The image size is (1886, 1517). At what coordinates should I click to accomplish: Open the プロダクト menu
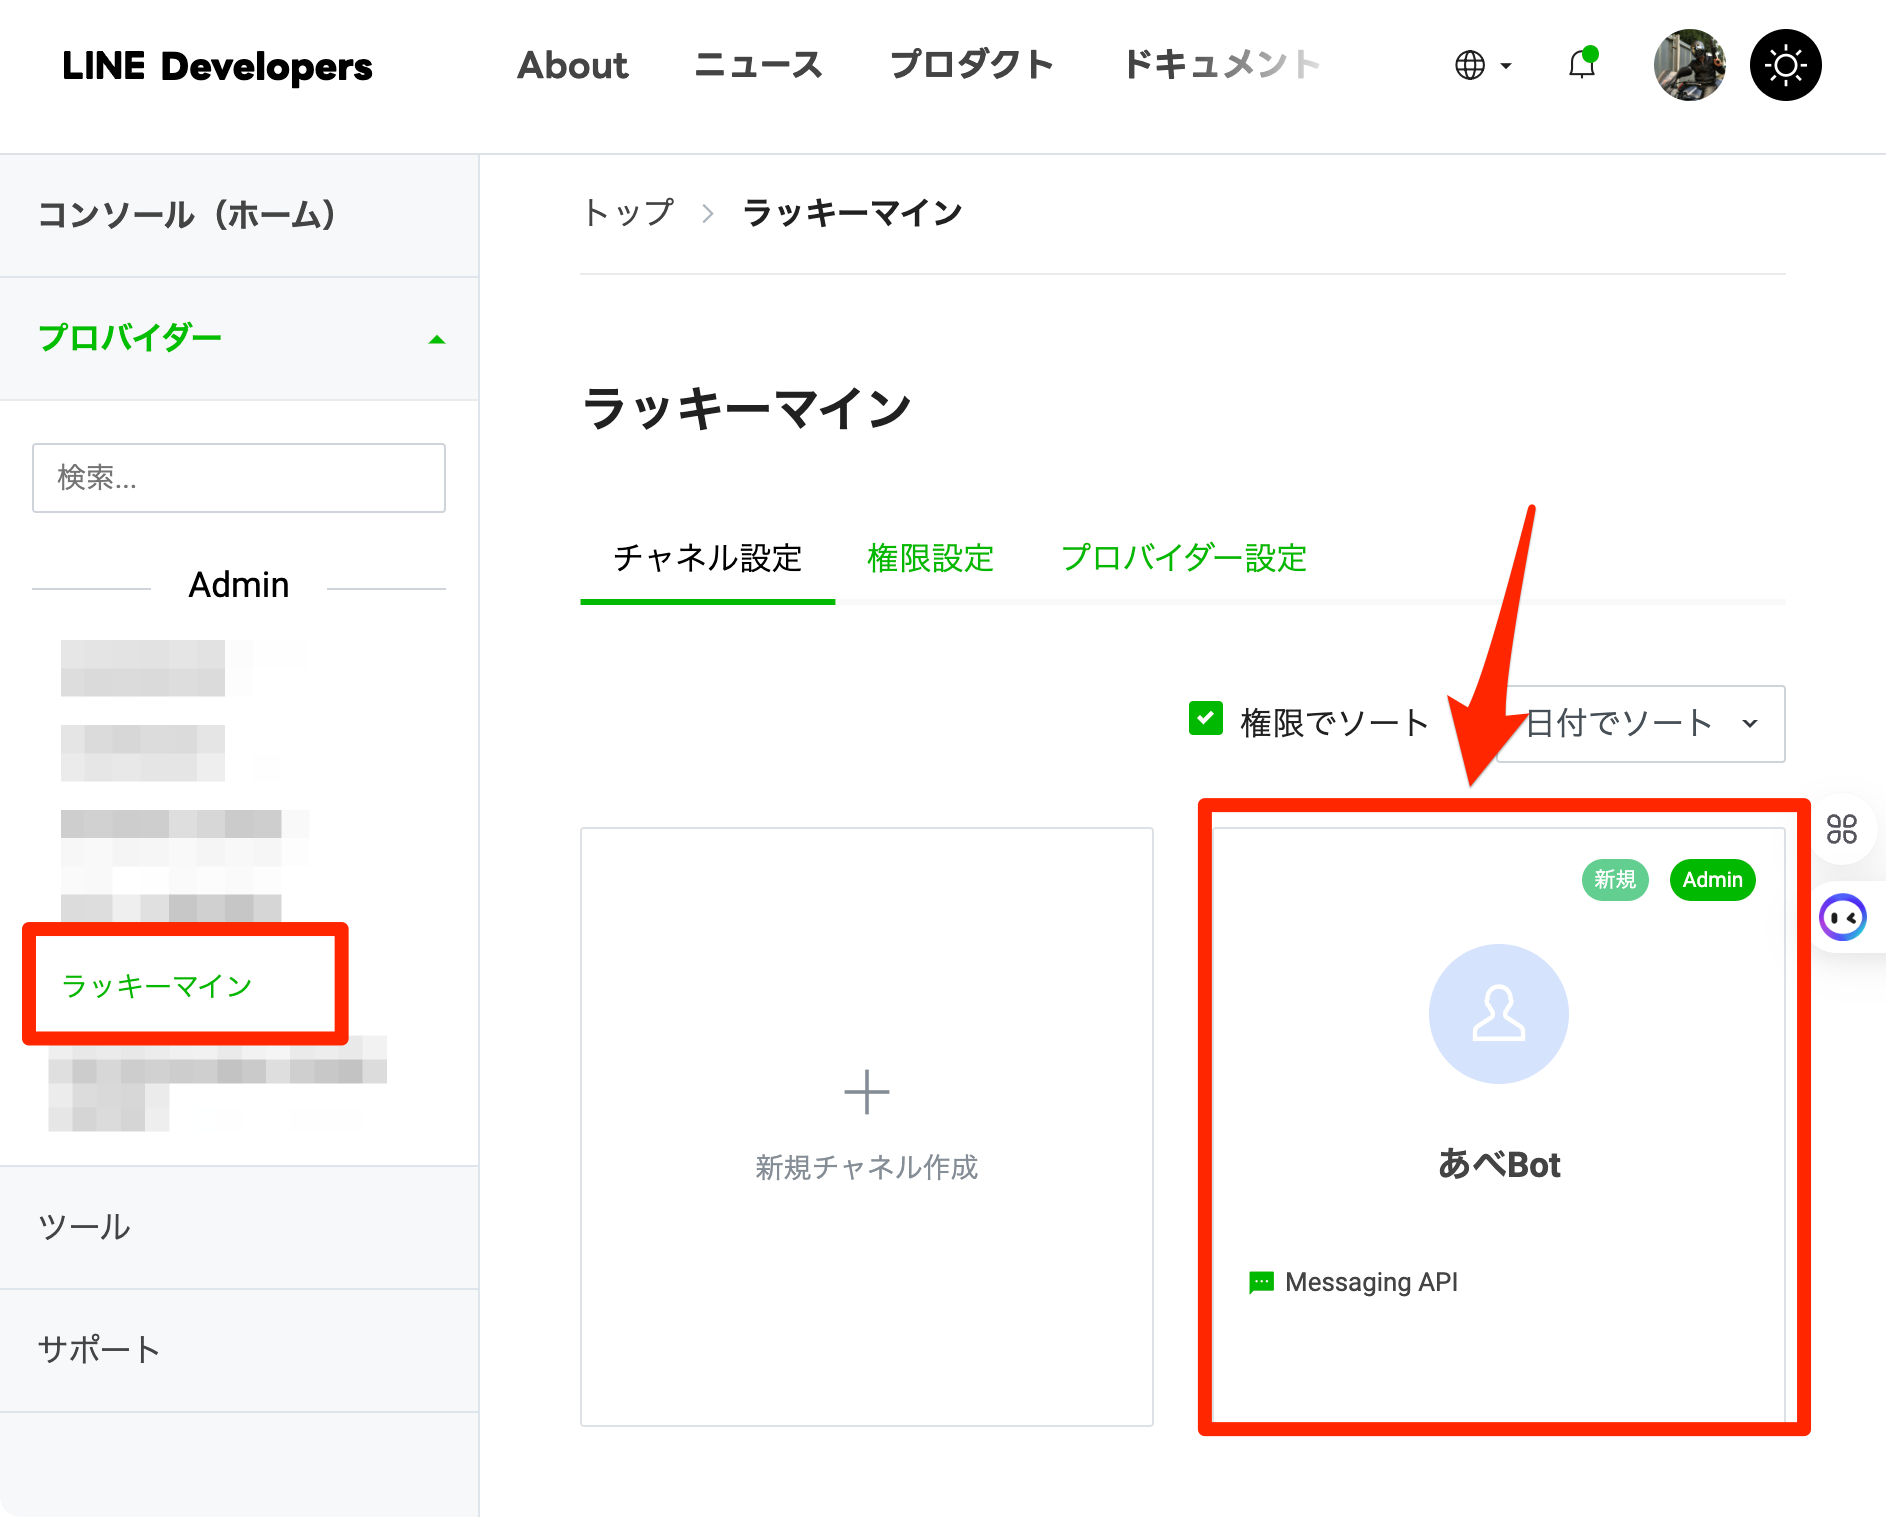tap(972, 65)
